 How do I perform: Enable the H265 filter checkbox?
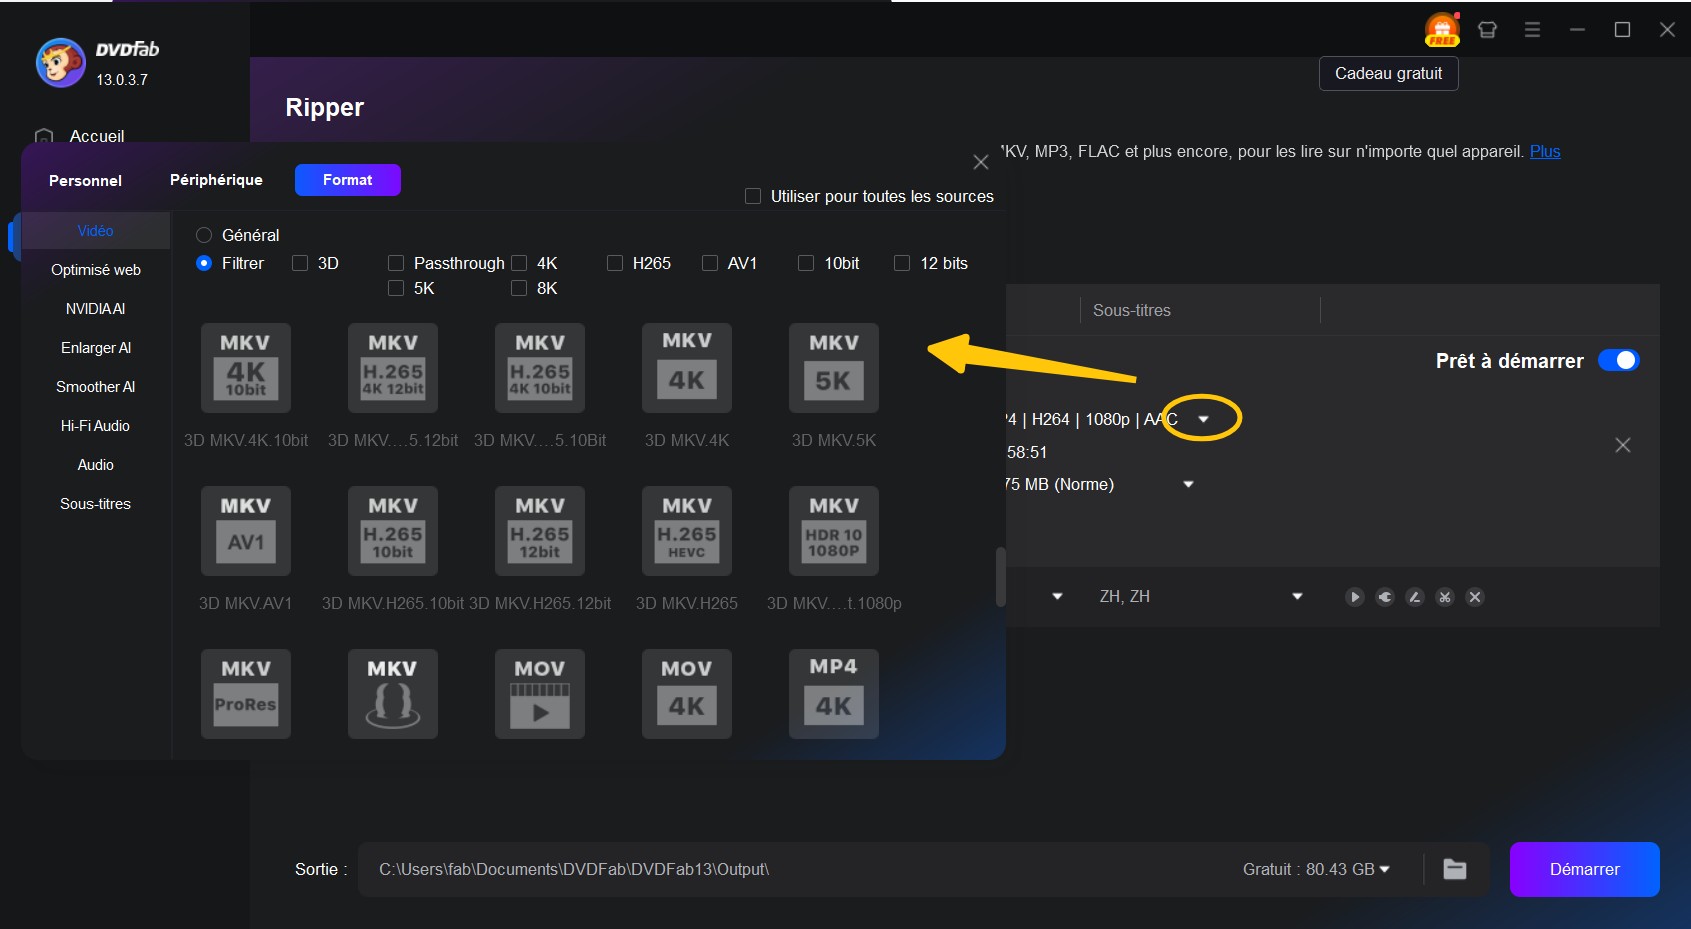tap(615, 263)
